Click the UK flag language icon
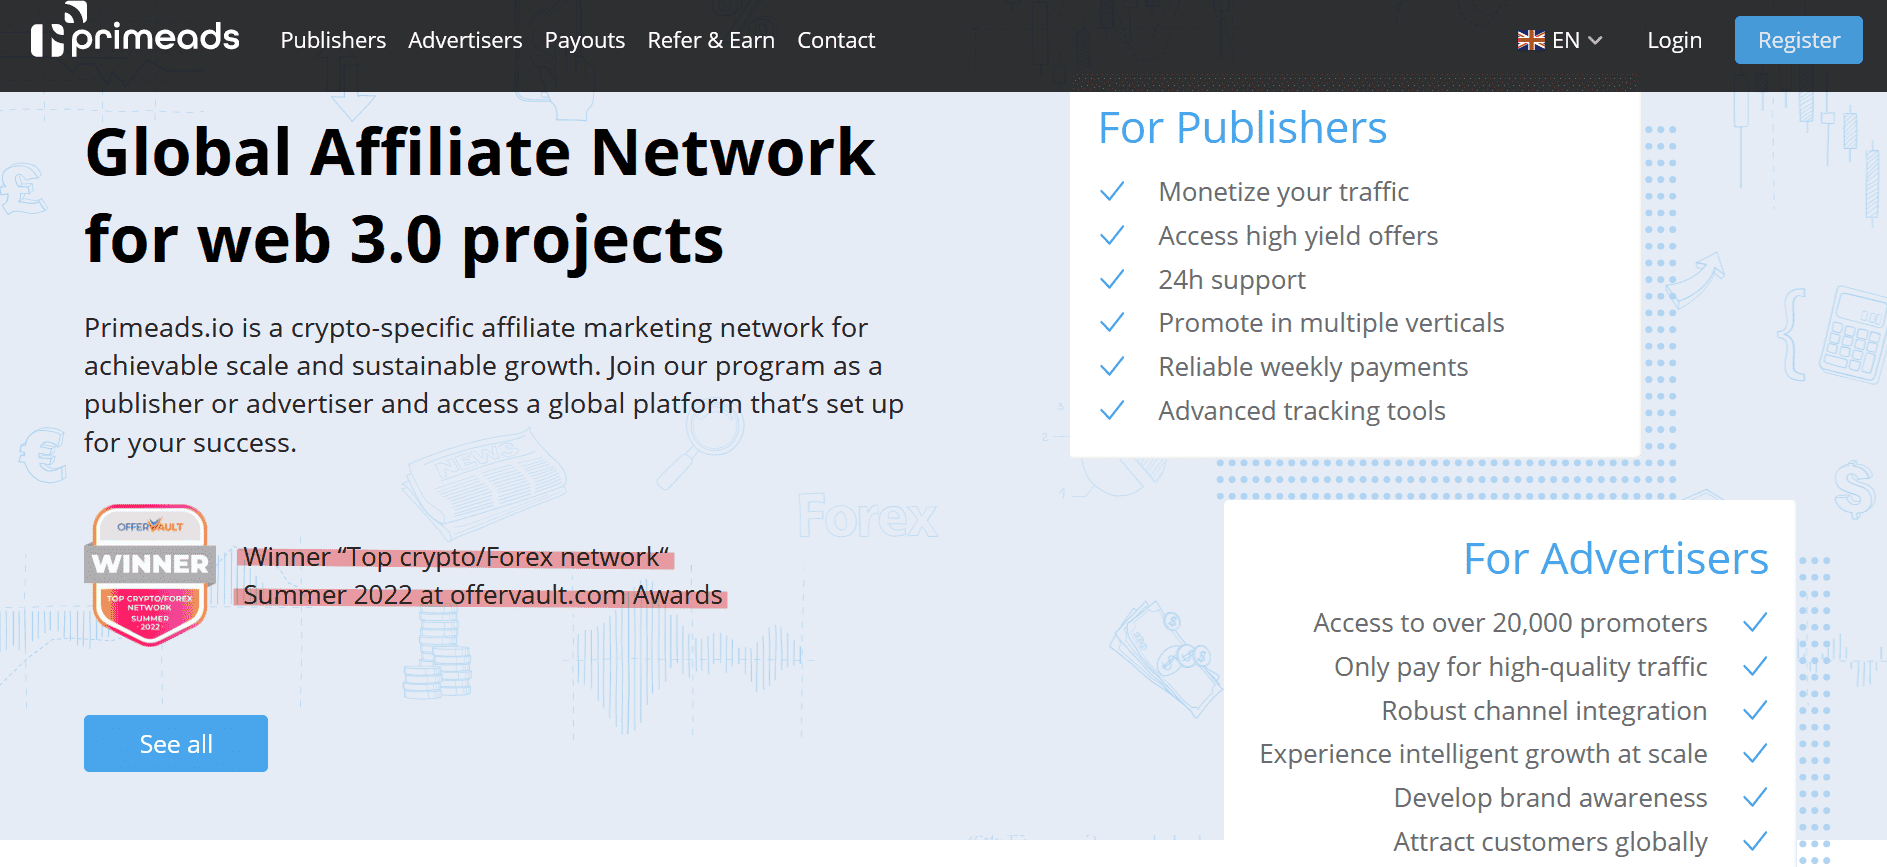The image size is (1887, 867). click(1531, 40)
